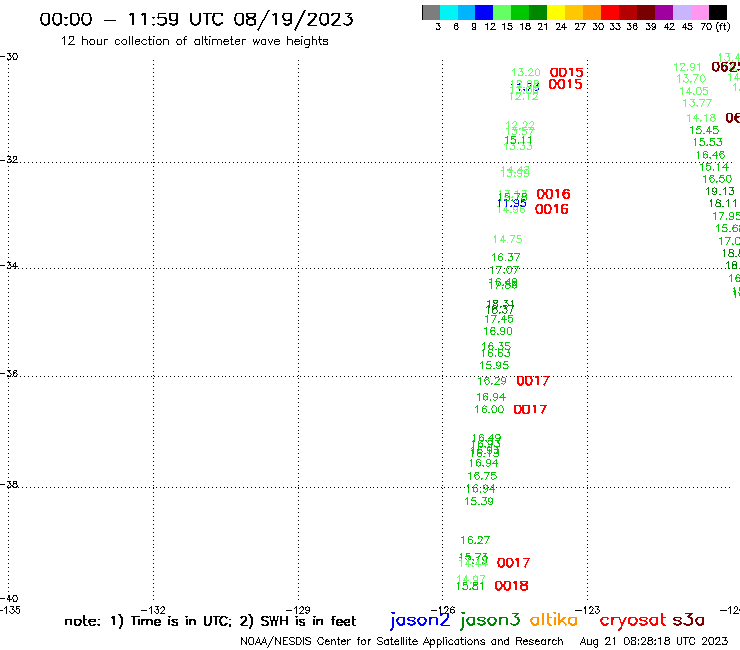This screenshot has width=740, height=650.
Task: Click the wave height value 16.75
Action: click(482, 476)
